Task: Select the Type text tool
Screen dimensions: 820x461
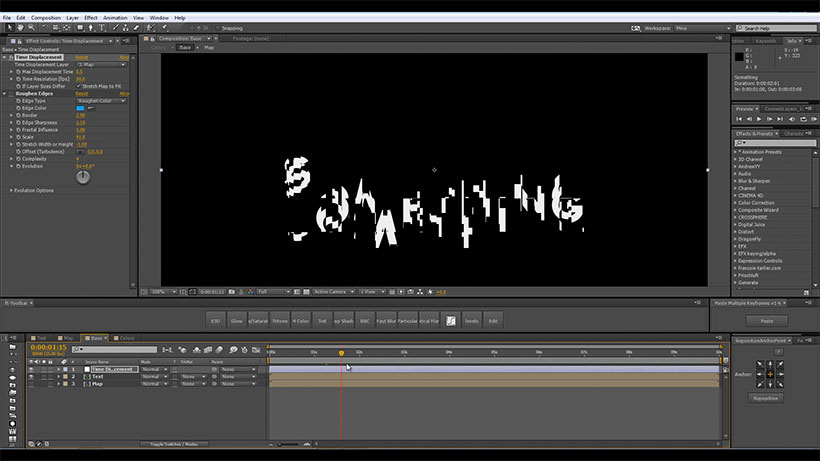Action: coord(102,28)
